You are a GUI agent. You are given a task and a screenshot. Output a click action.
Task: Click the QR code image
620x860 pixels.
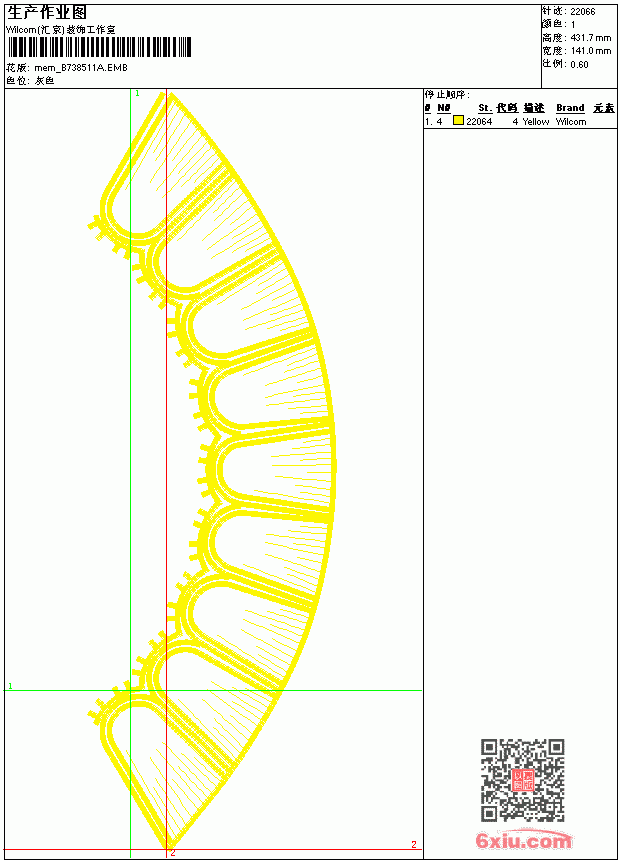click(x=522, y=780)
